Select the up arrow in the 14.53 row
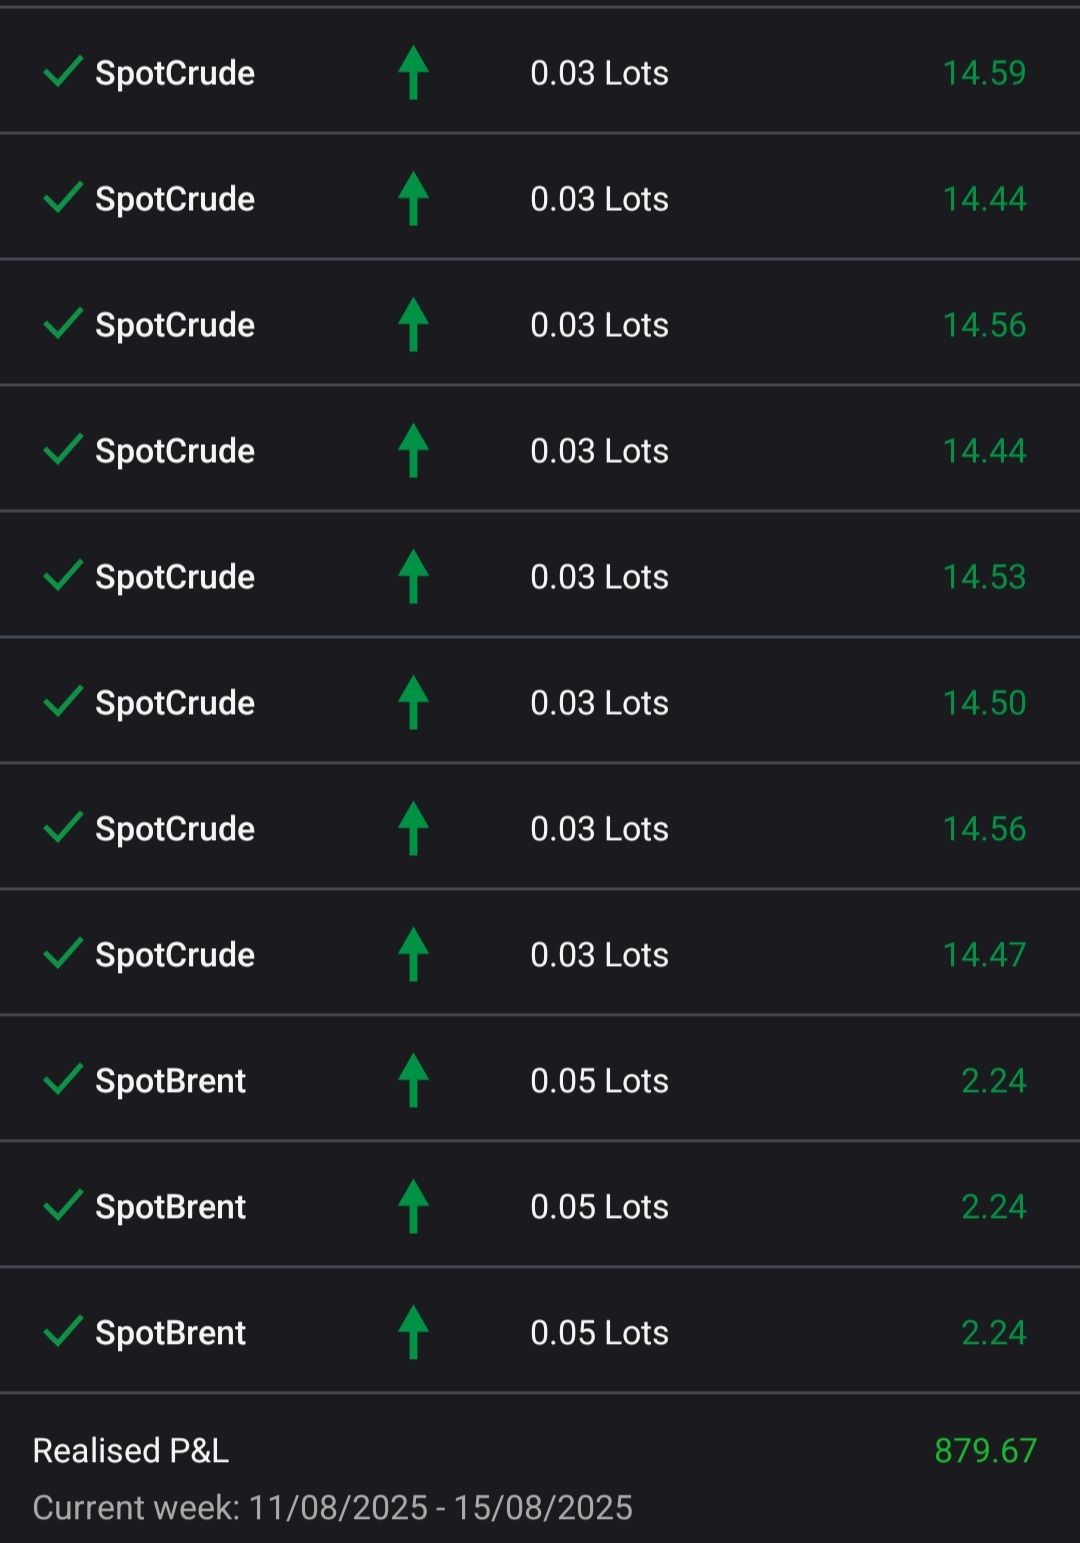Image resolution: width=1080 pixels, height=1543 pixels. click(413, 577)
